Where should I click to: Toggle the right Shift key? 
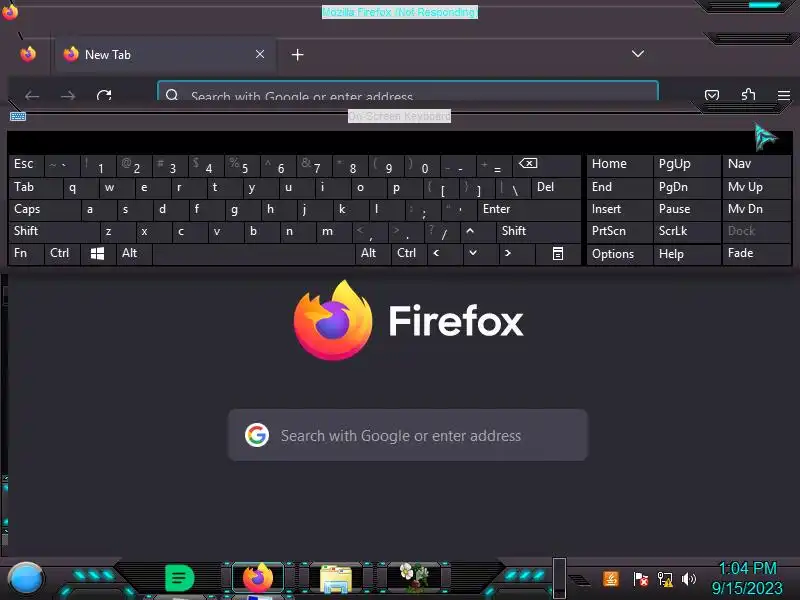pos(538,231)
